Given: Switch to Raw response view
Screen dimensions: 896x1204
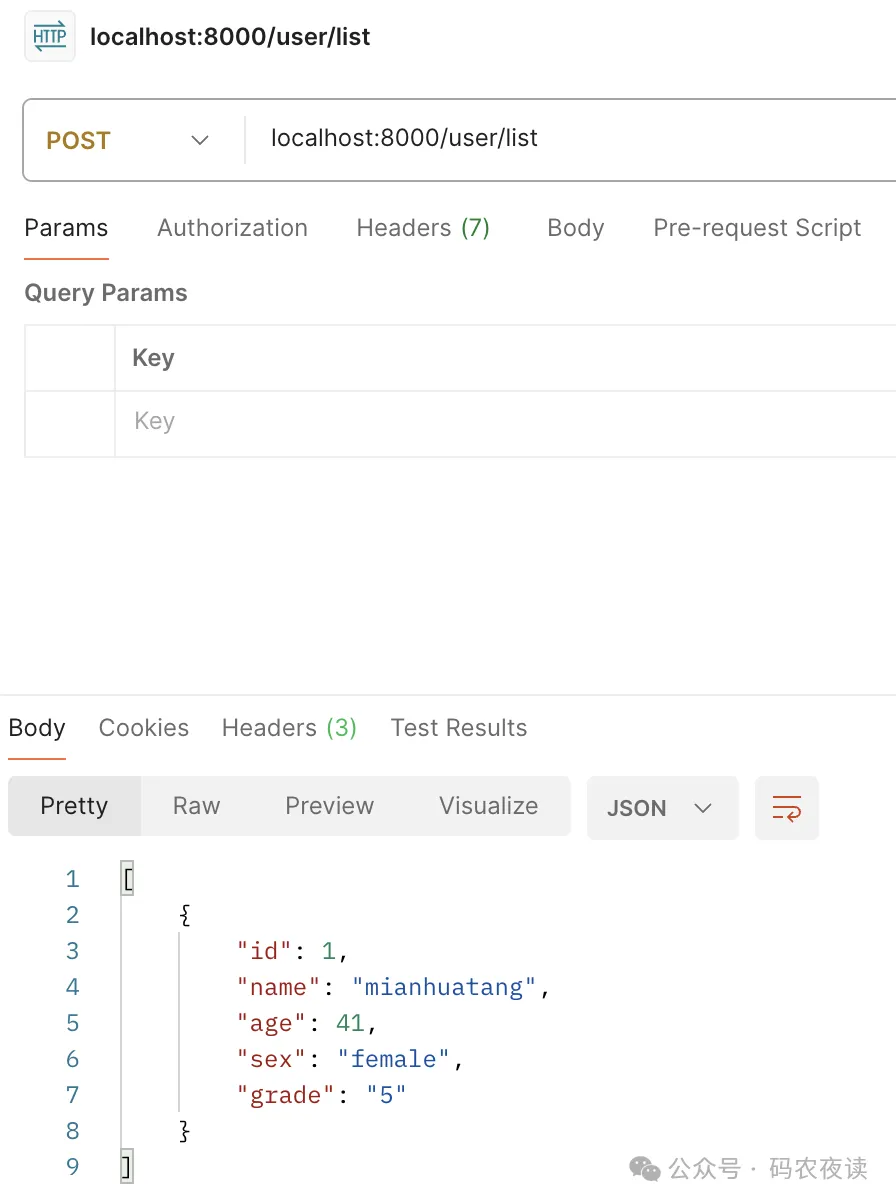Looking at the screenshot, I should point(196,806).
